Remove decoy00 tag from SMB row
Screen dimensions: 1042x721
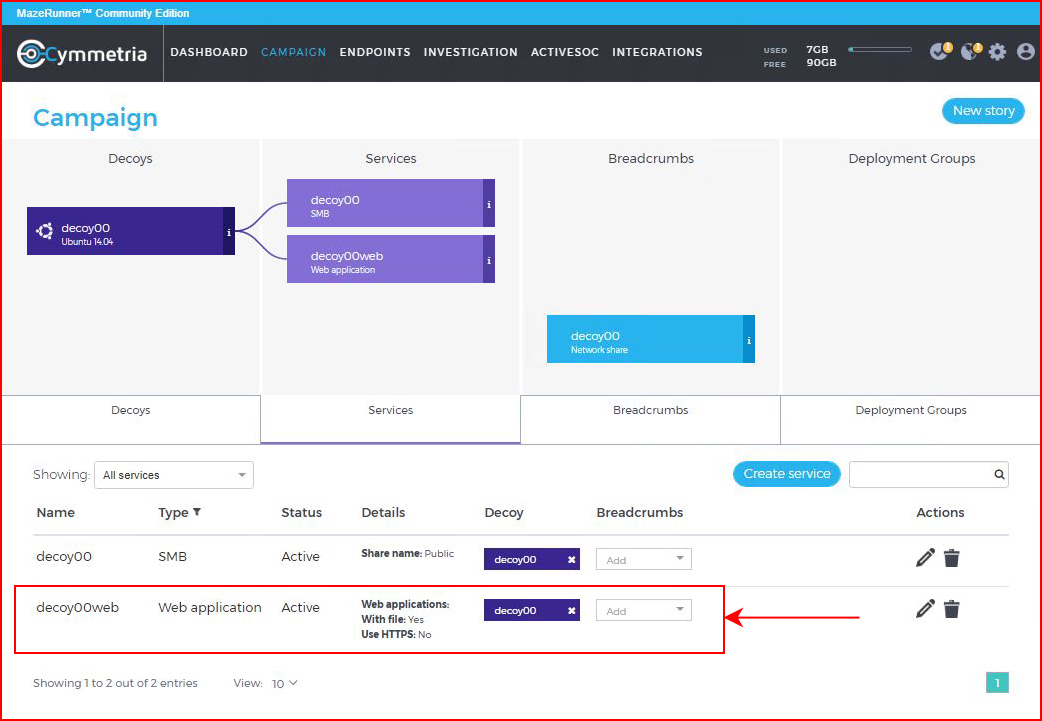point(571,560)
